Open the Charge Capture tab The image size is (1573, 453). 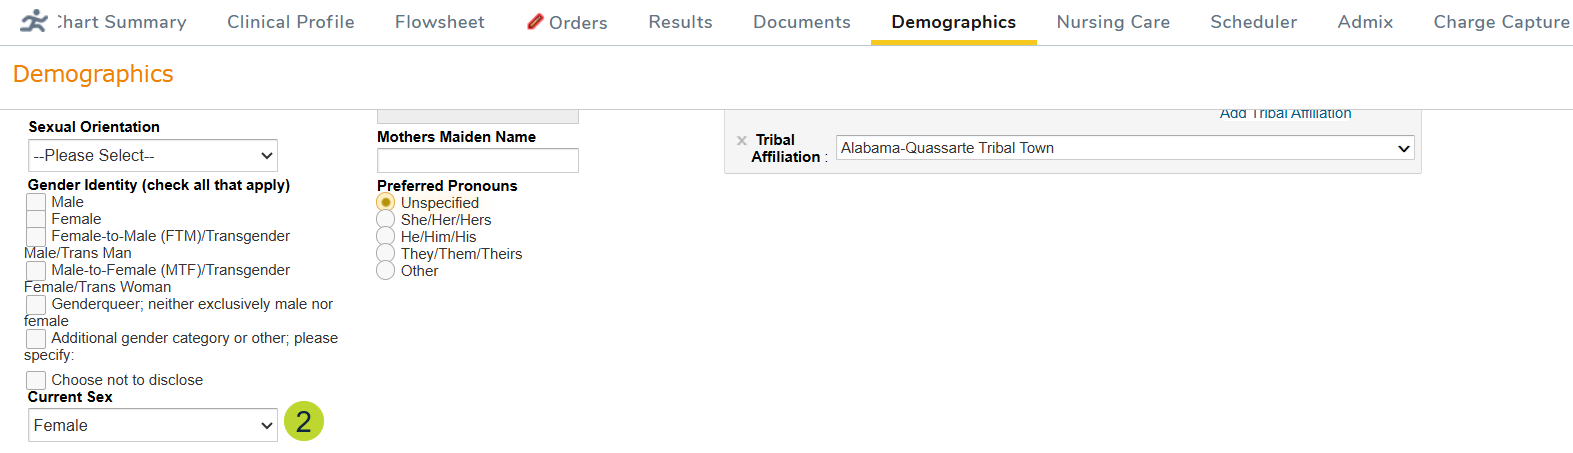(1500, 22)
